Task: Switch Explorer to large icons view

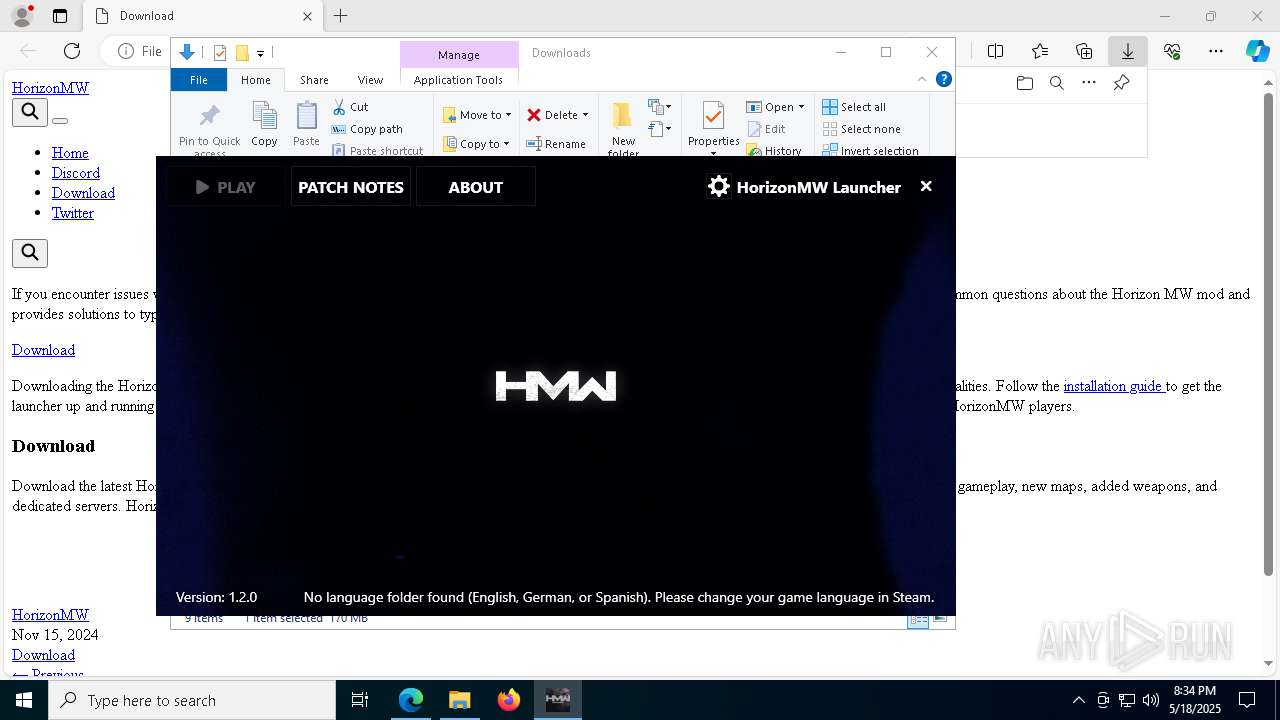Action: point(940,620)
